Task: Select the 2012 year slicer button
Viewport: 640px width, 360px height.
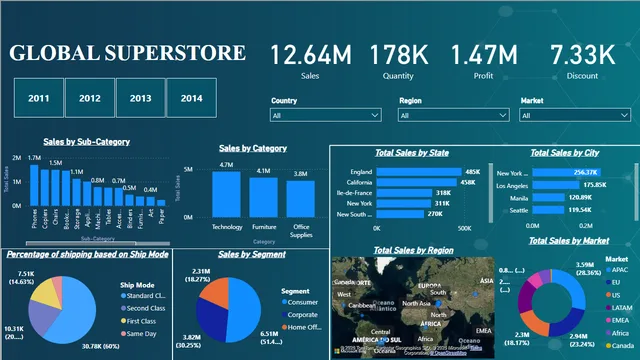Action: (x=90, y=98)
